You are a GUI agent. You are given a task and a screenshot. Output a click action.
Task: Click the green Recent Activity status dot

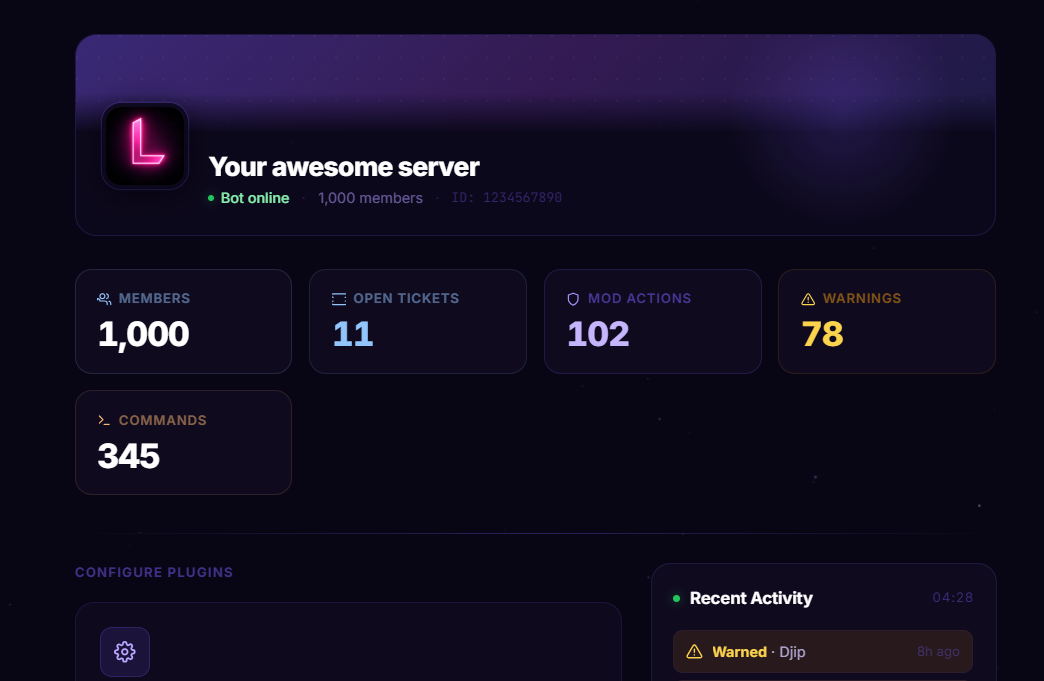tap(676, 598)
